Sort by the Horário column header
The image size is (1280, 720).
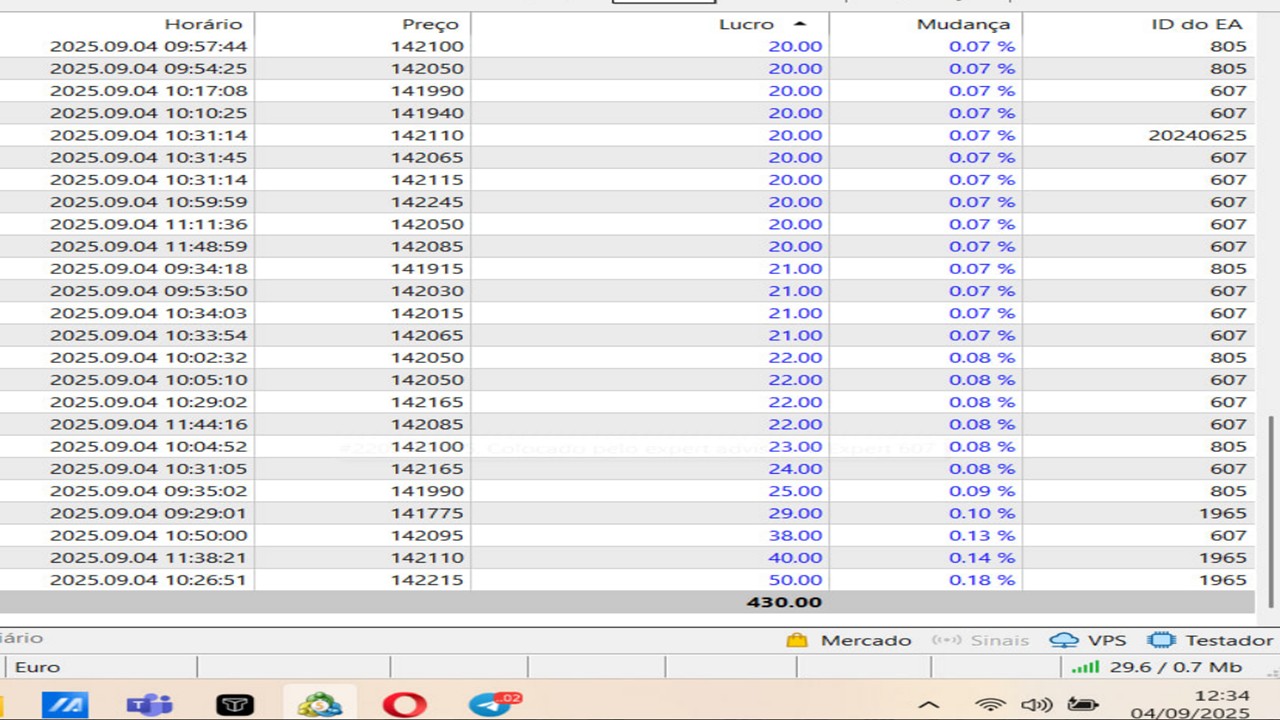click(x=203, y=24)
